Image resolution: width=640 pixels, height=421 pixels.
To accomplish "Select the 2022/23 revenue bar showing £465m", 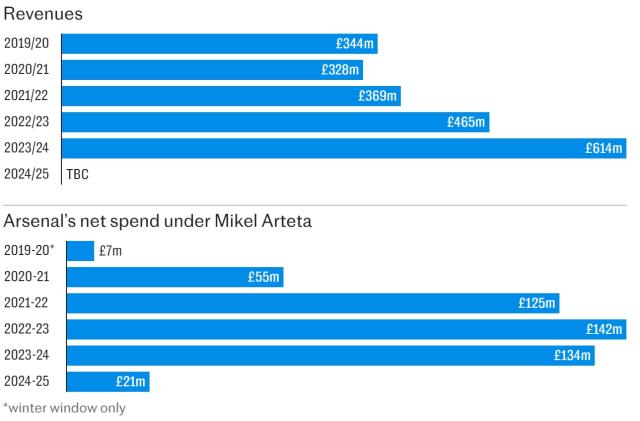I will pyautogui.click(x=275, y=122).
